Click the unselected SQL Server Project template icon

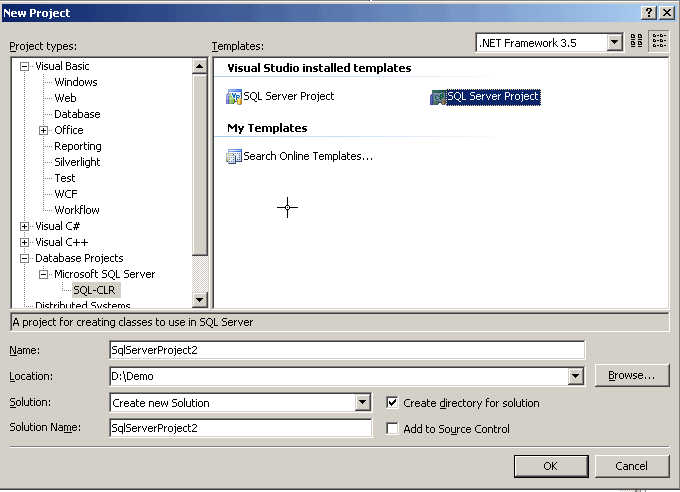click(x=234, y=97)
